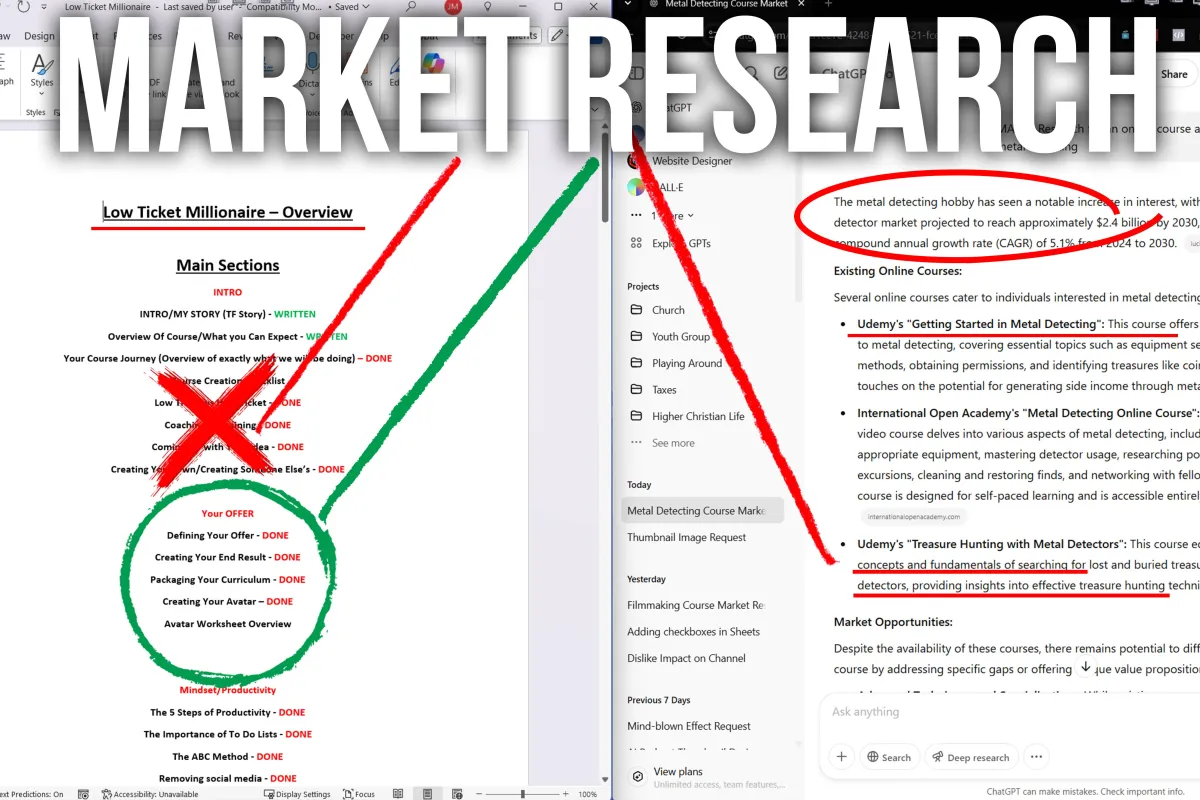The width and height of the screenshot is (1200, 800).
Task: Click the Main Sections heading in Word
Action: coord(228,265)
